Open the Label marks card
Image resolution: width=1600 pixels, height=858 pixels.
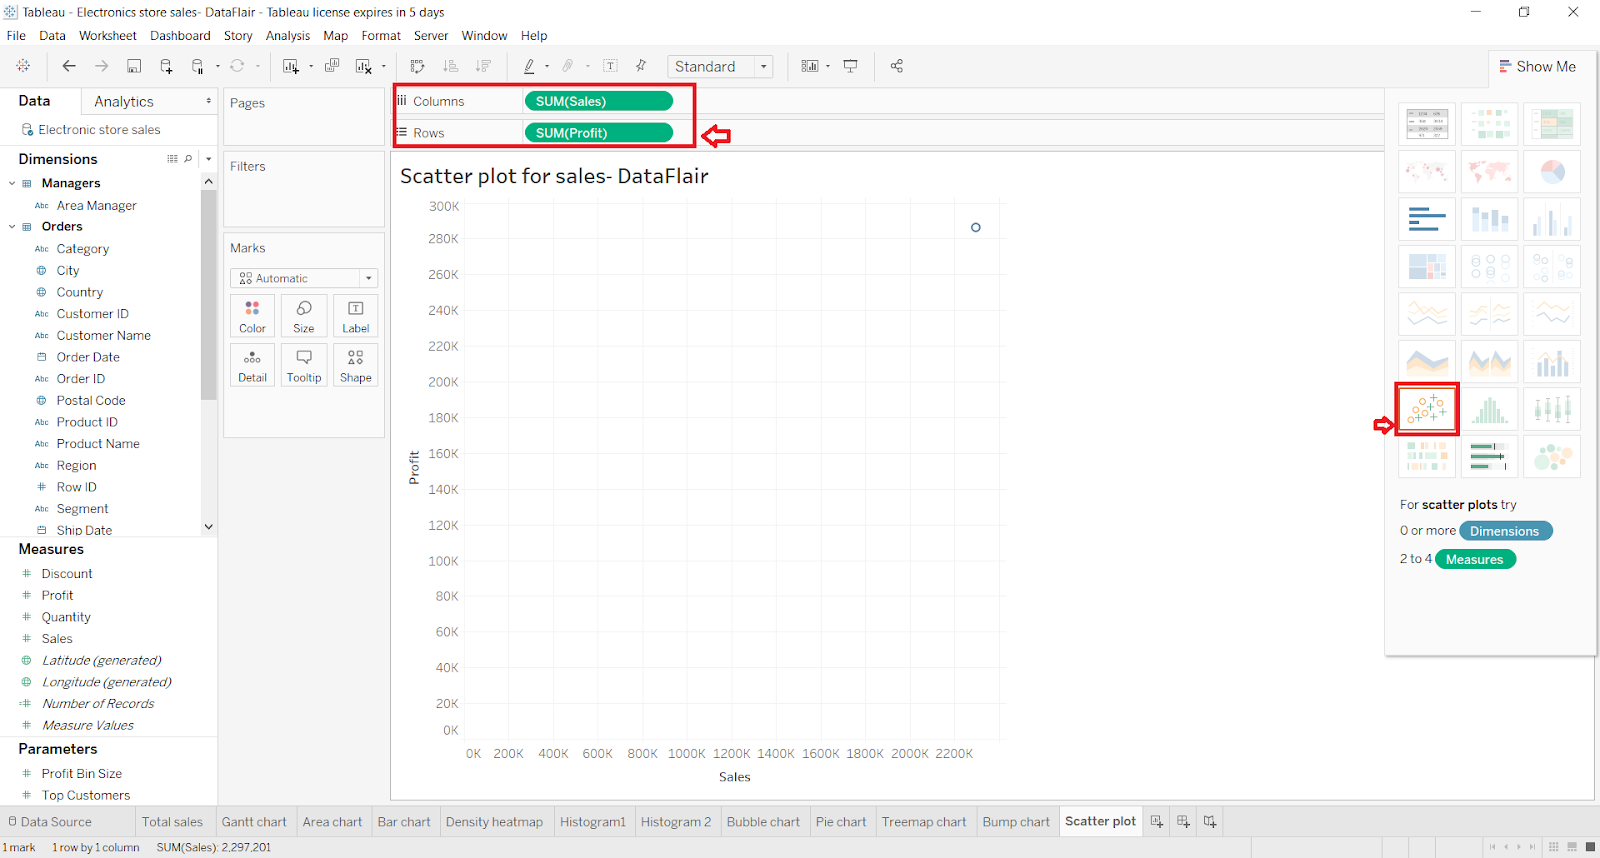point(356,316)
